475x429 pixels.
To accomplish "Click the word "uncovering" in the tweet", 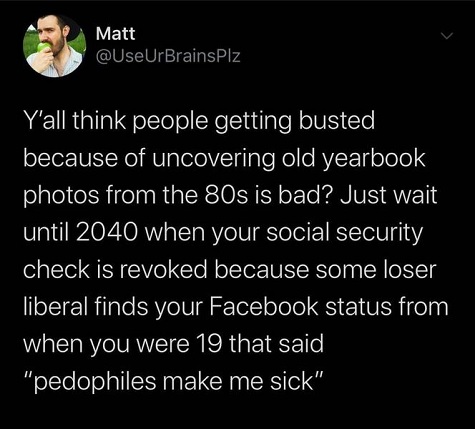I will coord(214,158).
